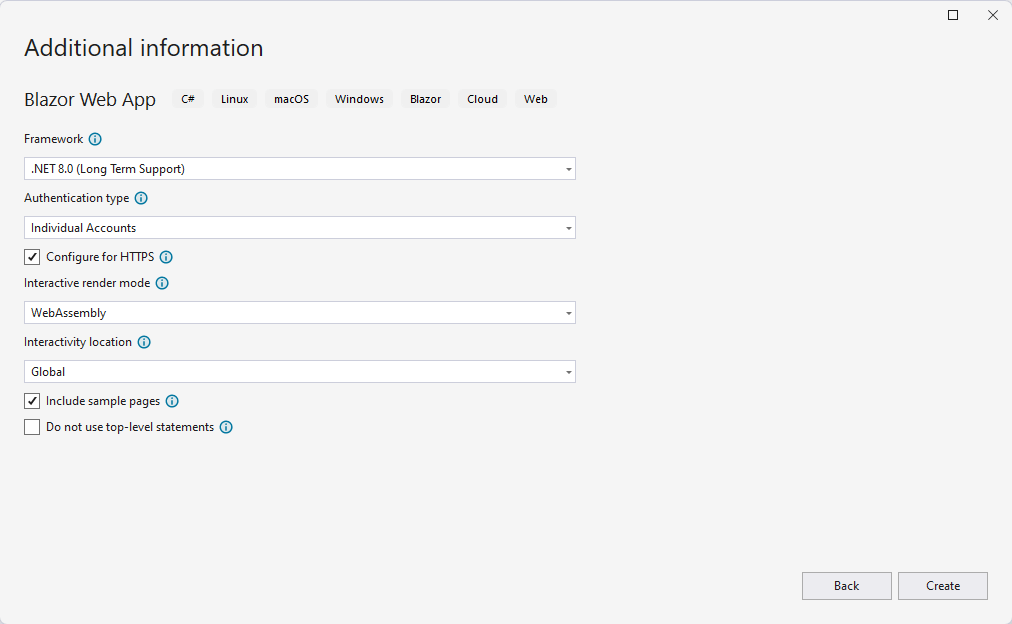Screen dimensions: 1012x624
Task: Click the Authentication type label
Action: tap(76, 198)
